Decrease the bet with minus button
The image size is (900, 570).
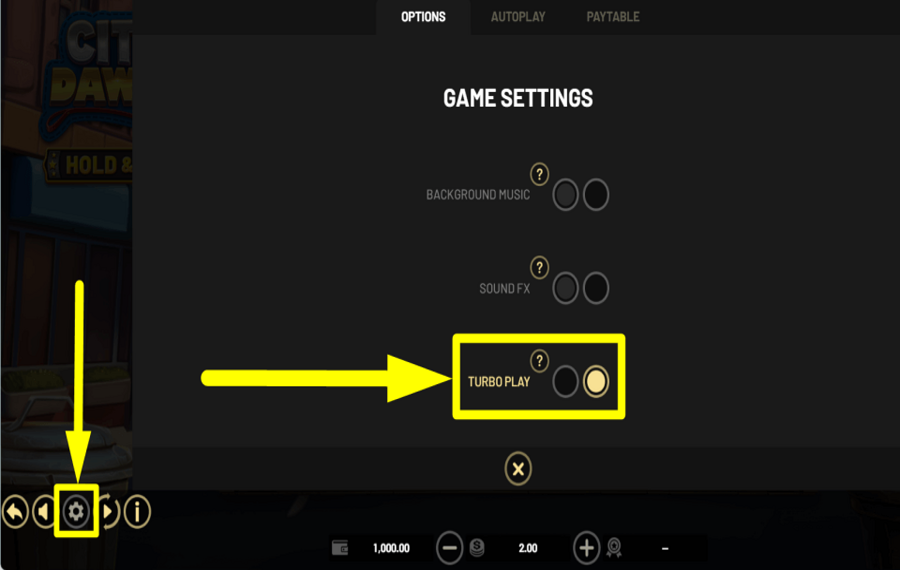pos(449,548)
